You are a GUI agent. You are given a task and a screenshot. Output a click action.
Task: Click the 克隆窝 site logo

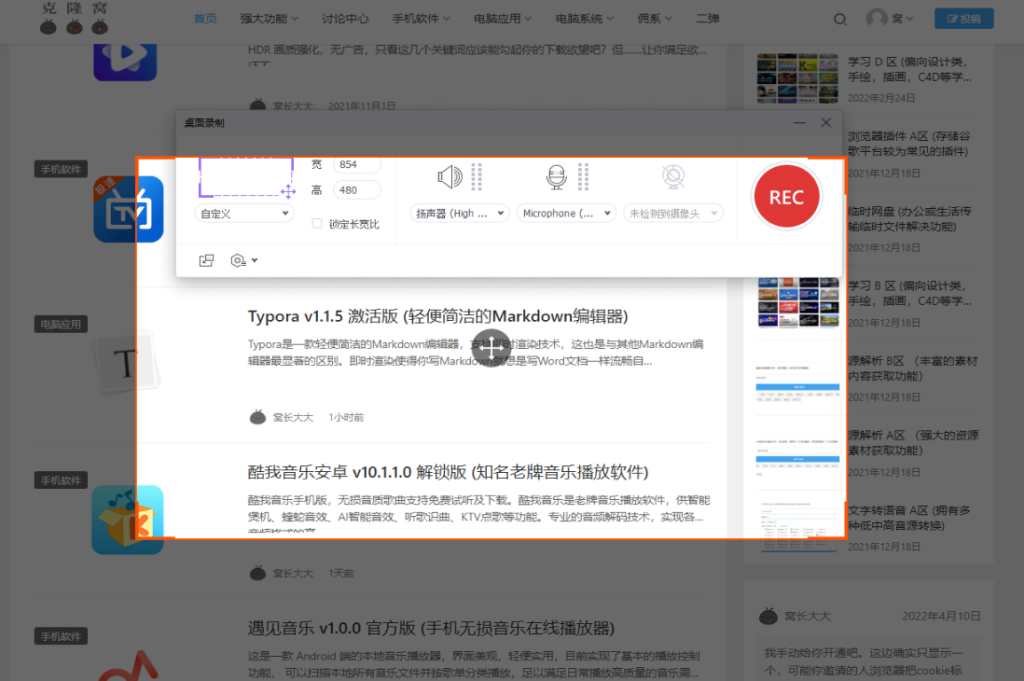click(x=74, y=18)
